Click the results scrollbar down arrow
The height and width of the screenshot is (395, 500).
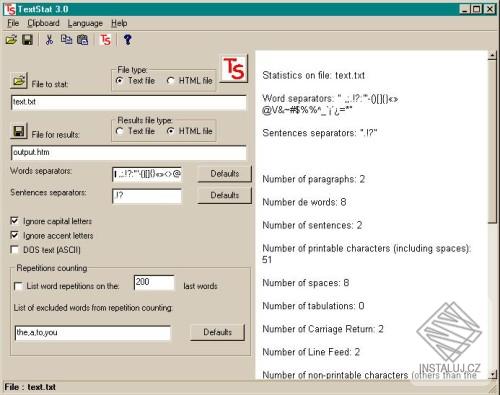pyautogui.click(x=492, y=375)
